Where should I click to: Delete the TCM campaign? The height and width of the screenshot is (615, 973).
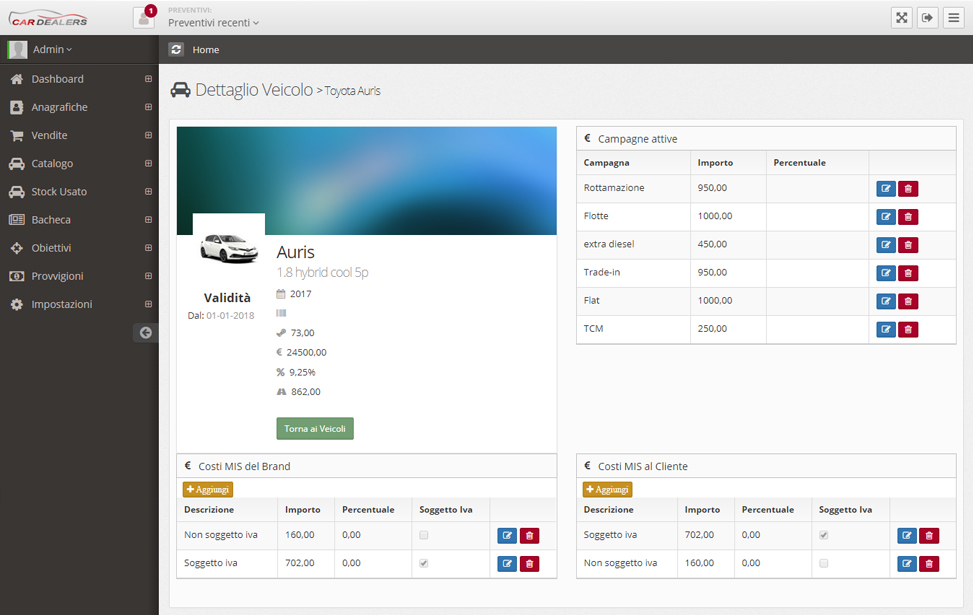coord(908,330)
